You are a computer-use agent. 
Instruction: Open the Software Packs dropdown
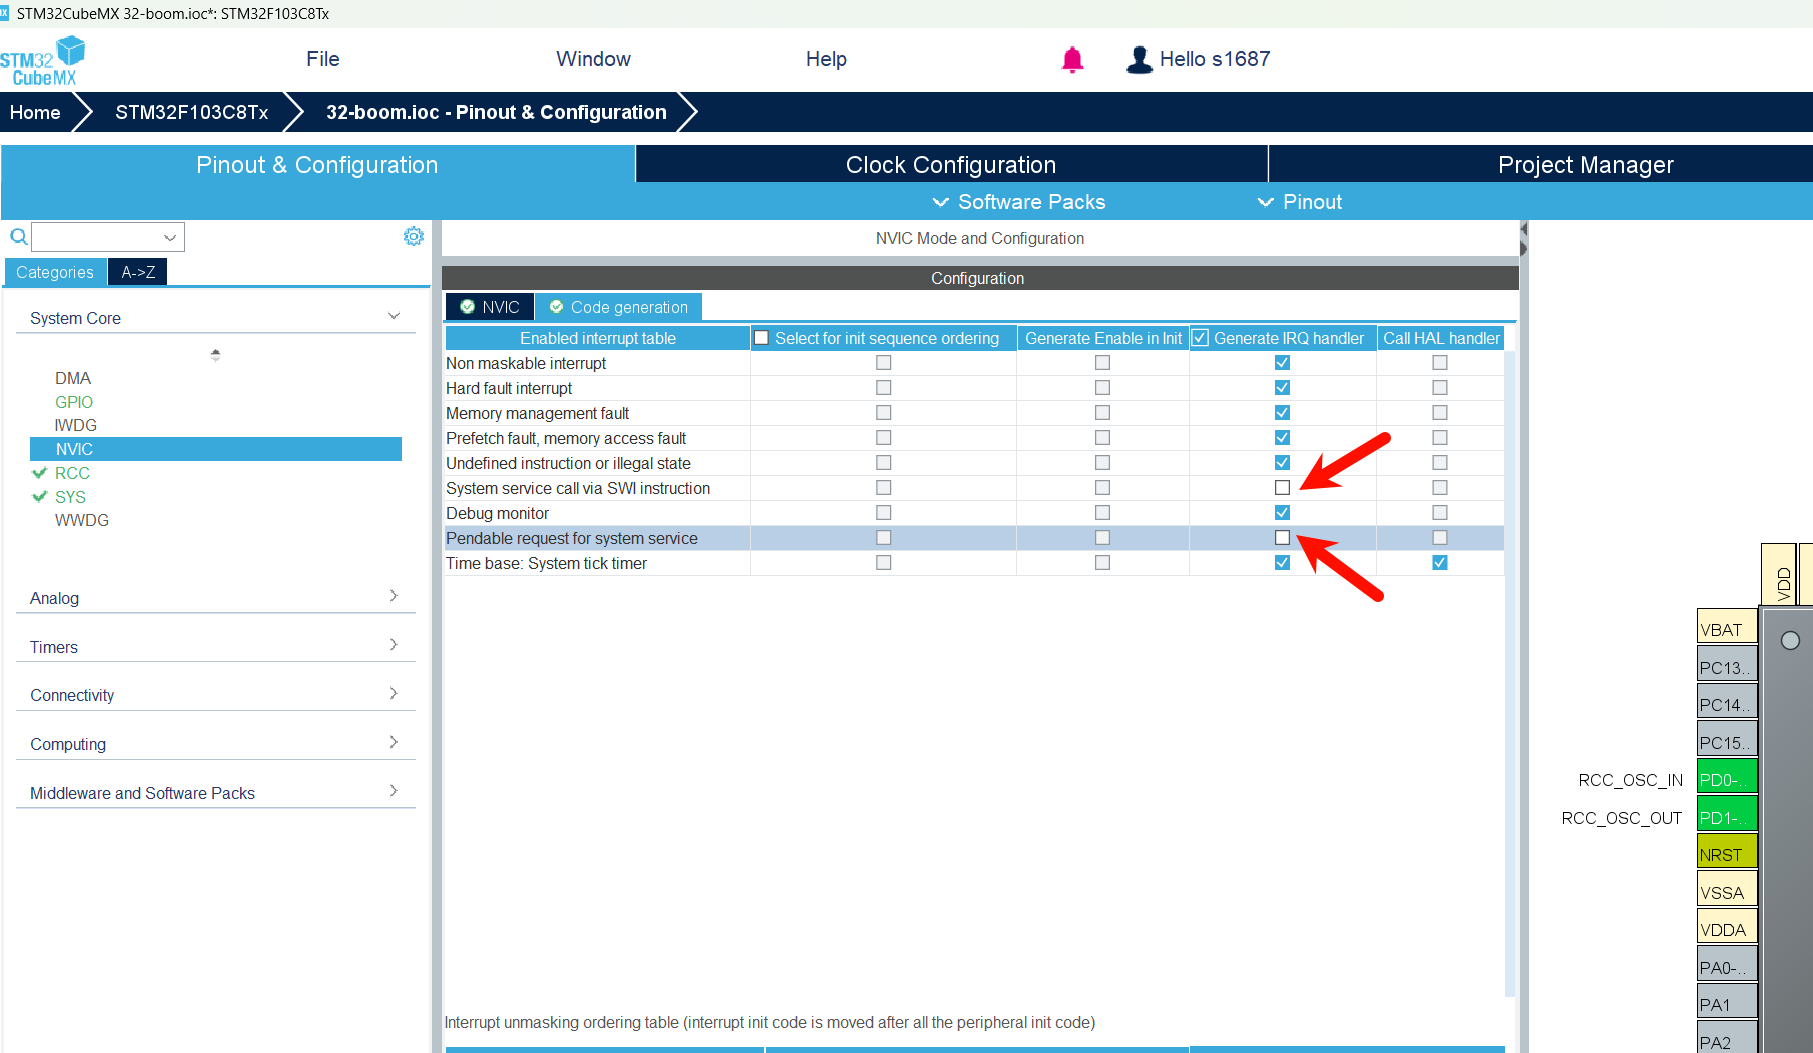tap(1019, 202)
